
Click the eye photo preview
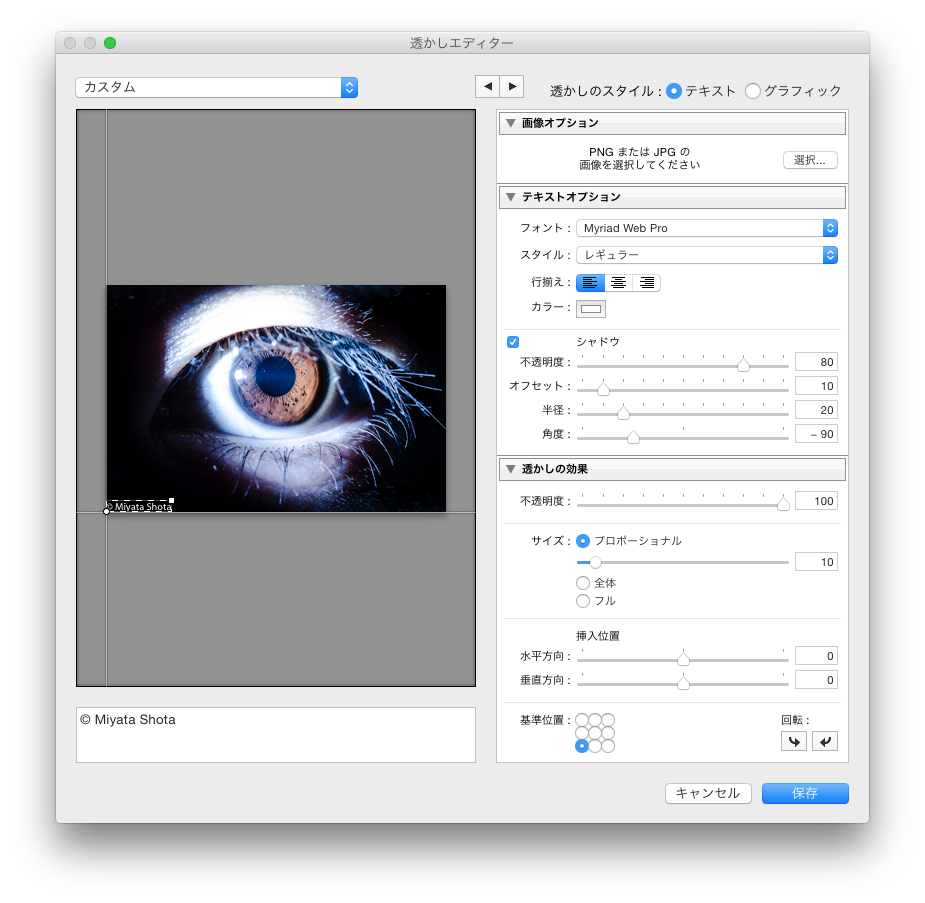coord(276,398)
